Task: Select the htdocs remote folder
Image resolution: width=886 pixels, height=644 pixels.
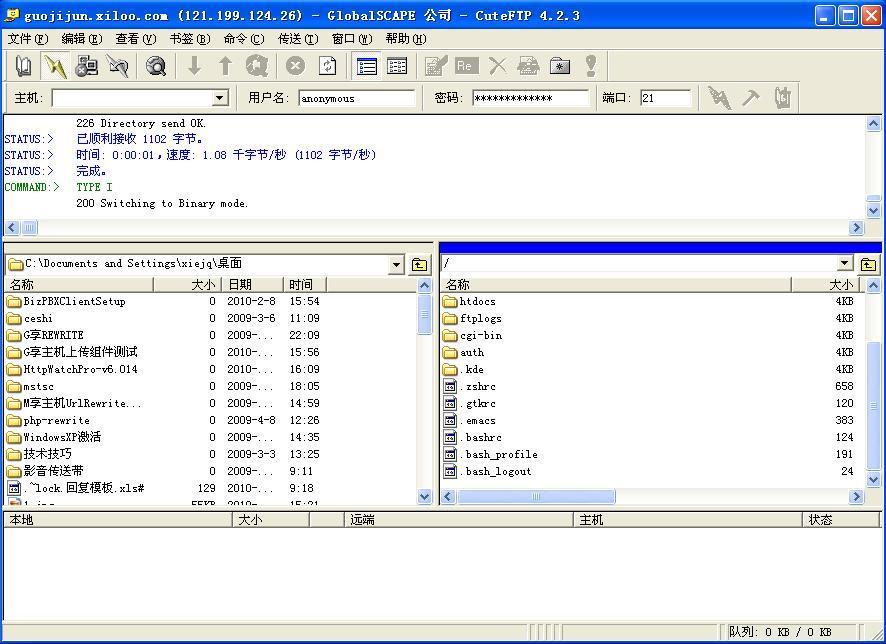Action: tap(477, 301)
